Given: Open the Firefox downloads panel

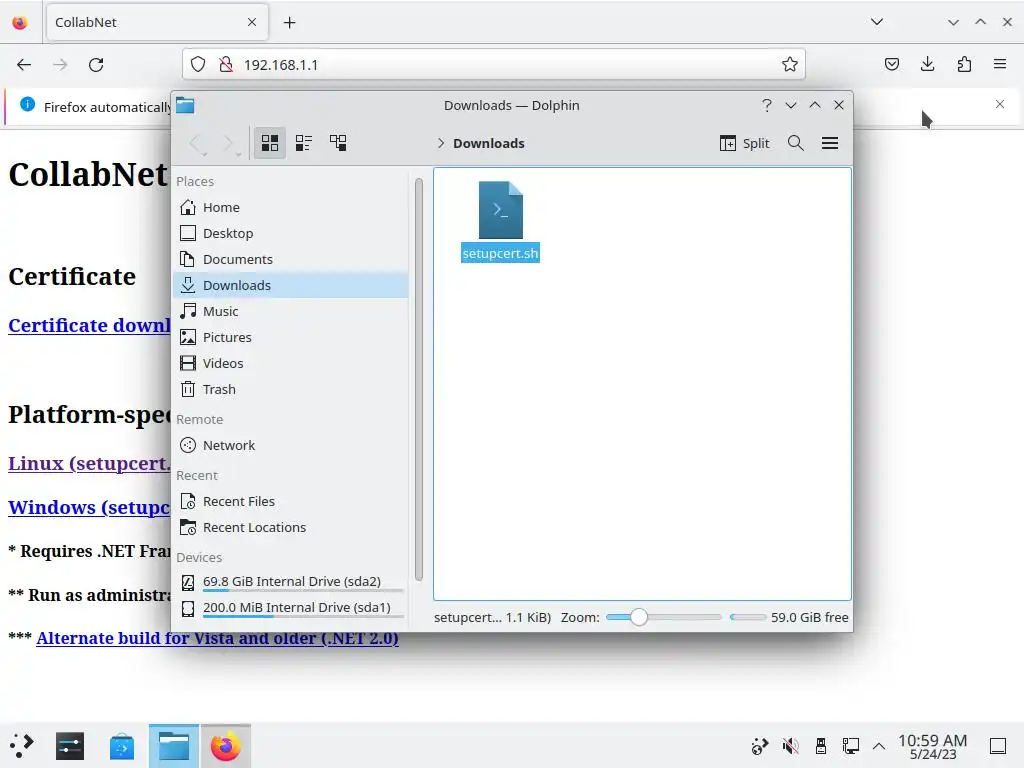Looking at the screenshot, I should point(927,65).
